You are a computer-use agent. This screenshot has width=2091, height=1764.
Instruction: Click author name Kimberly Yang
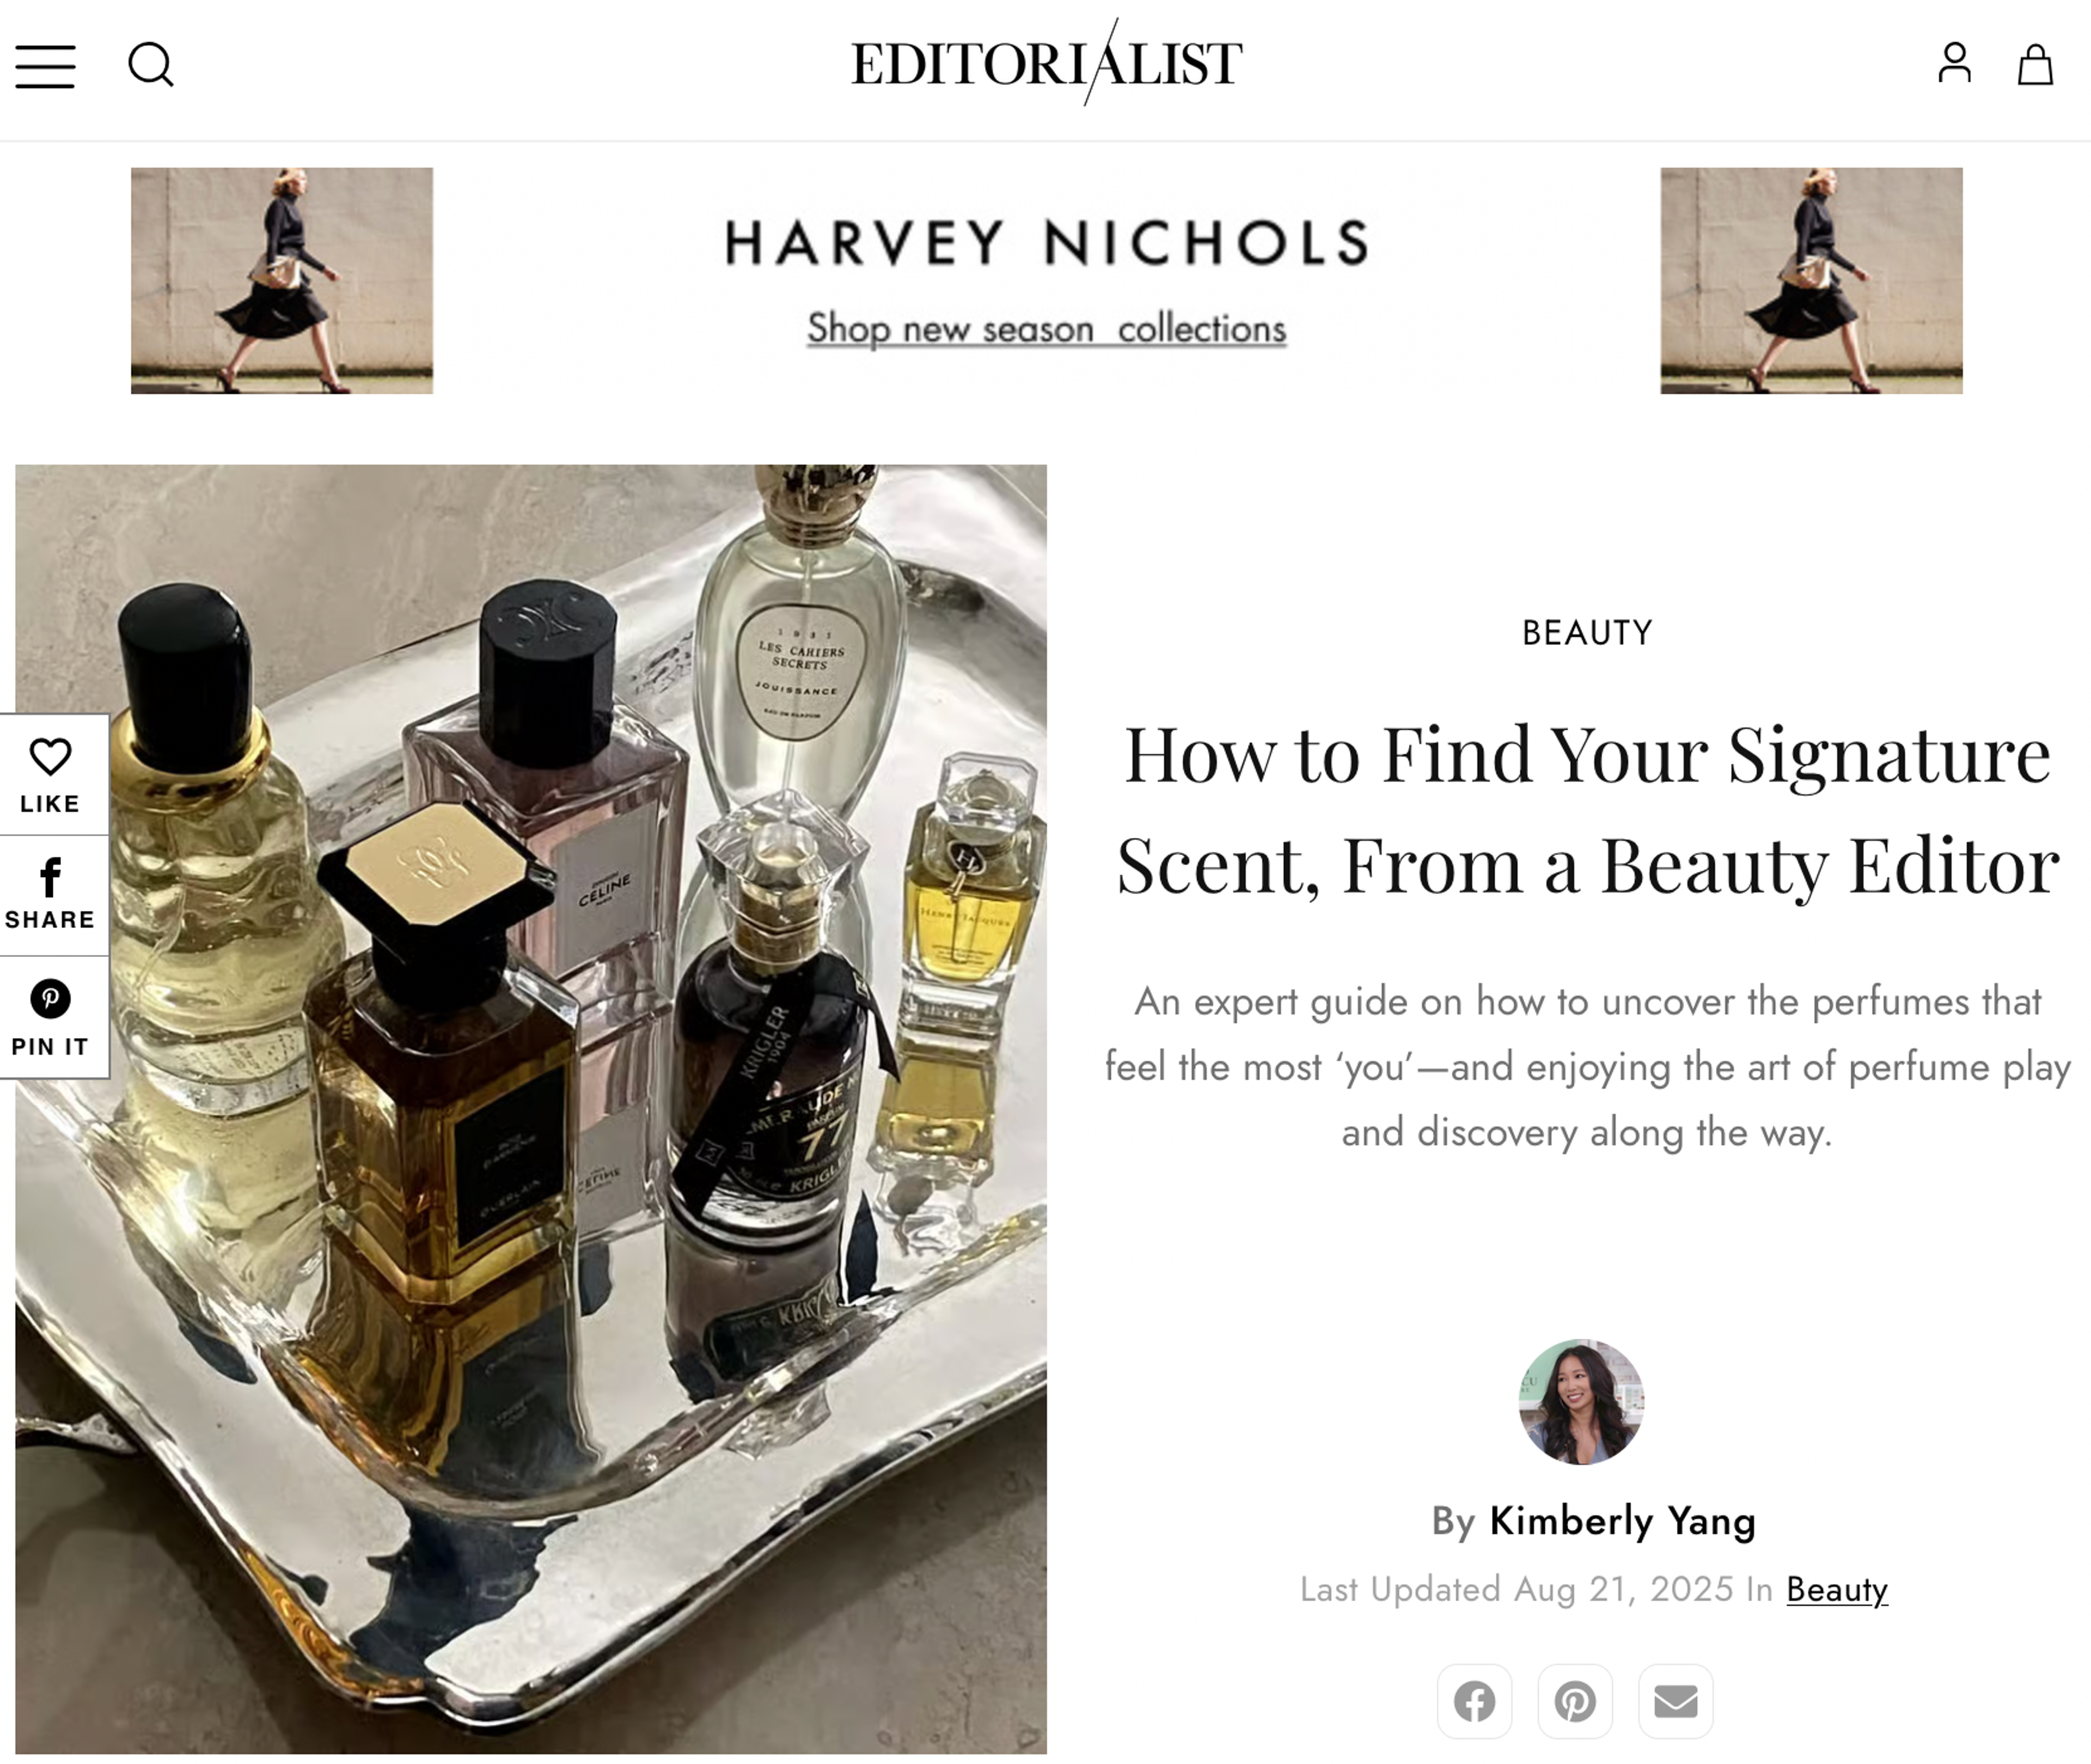pyautogui.click(x=1622, y=1521)
